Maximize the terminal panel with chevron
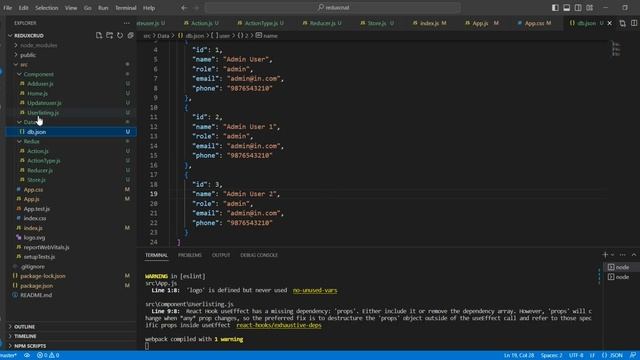 634,255
